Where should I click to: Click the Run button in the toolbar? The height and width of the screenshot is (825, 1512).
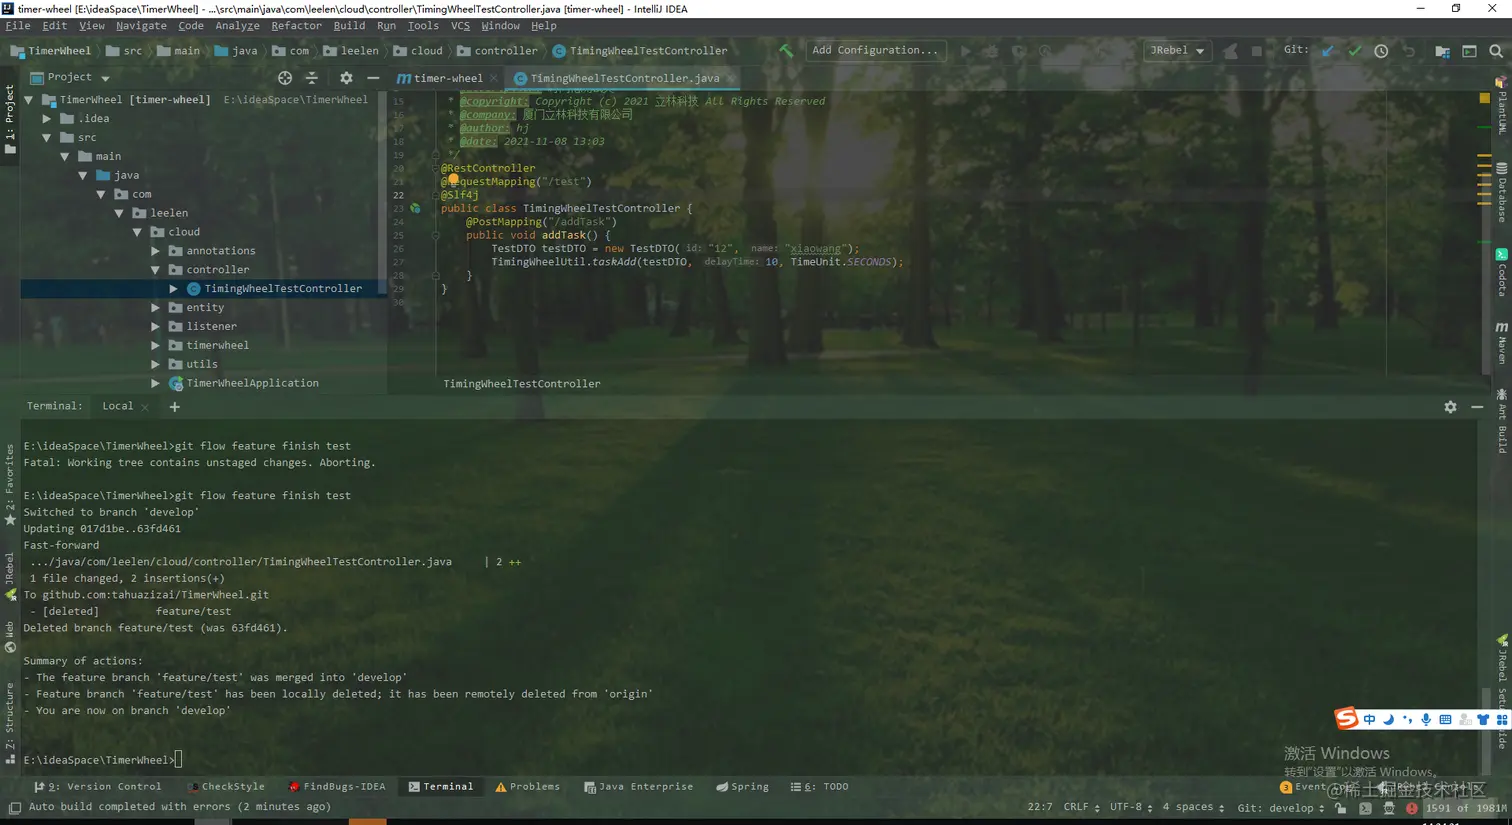tap(965, 51)
